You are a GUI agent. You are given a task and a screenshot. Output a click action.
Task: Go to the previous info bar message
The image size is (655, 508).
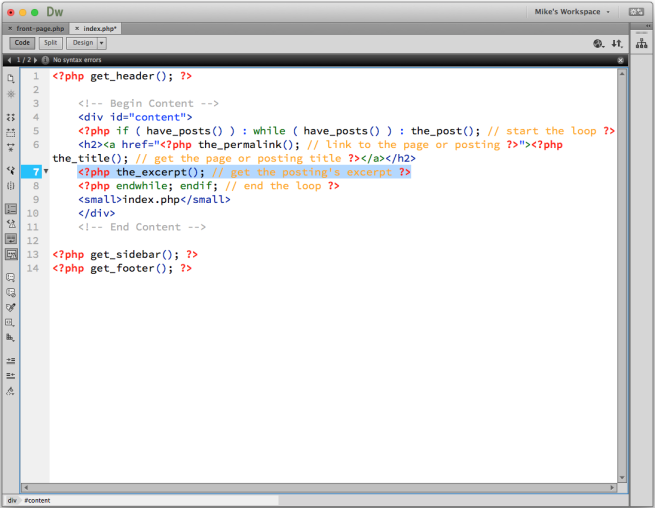click(10, 60)
